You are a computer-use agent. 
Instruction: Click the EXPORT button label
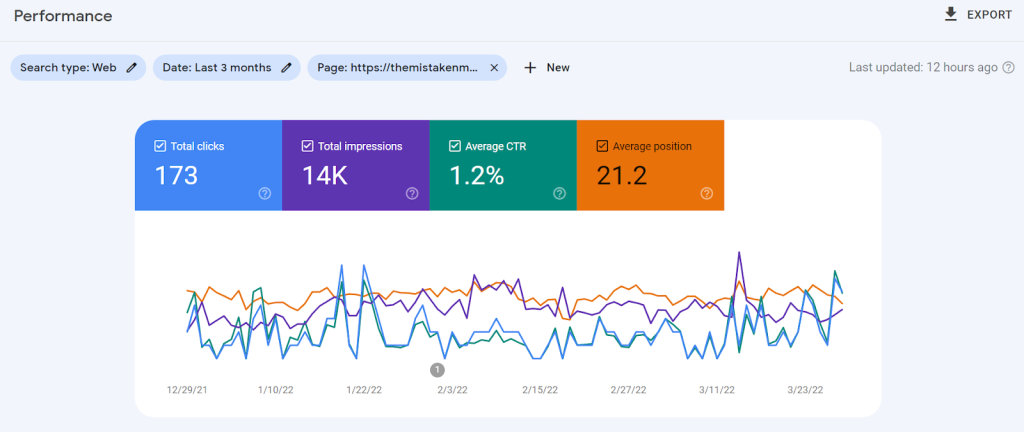[989, 15]
